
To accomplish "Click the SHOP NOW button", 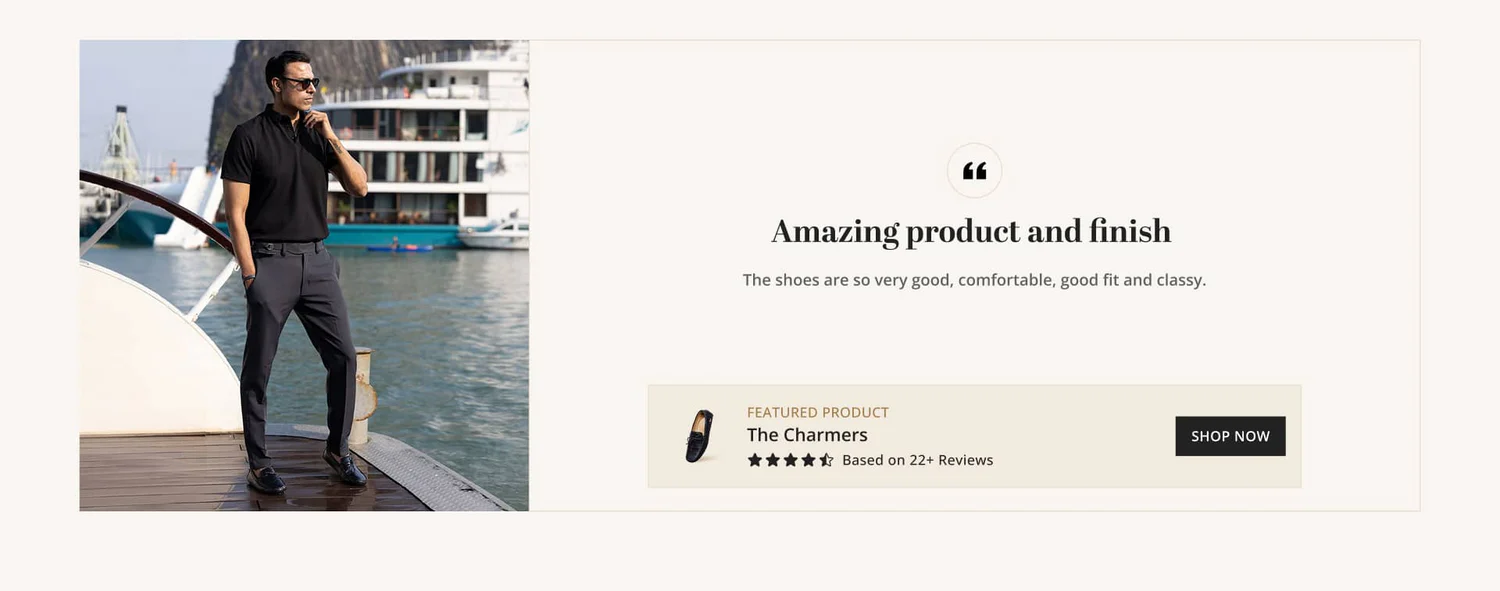I will 1230,436.
